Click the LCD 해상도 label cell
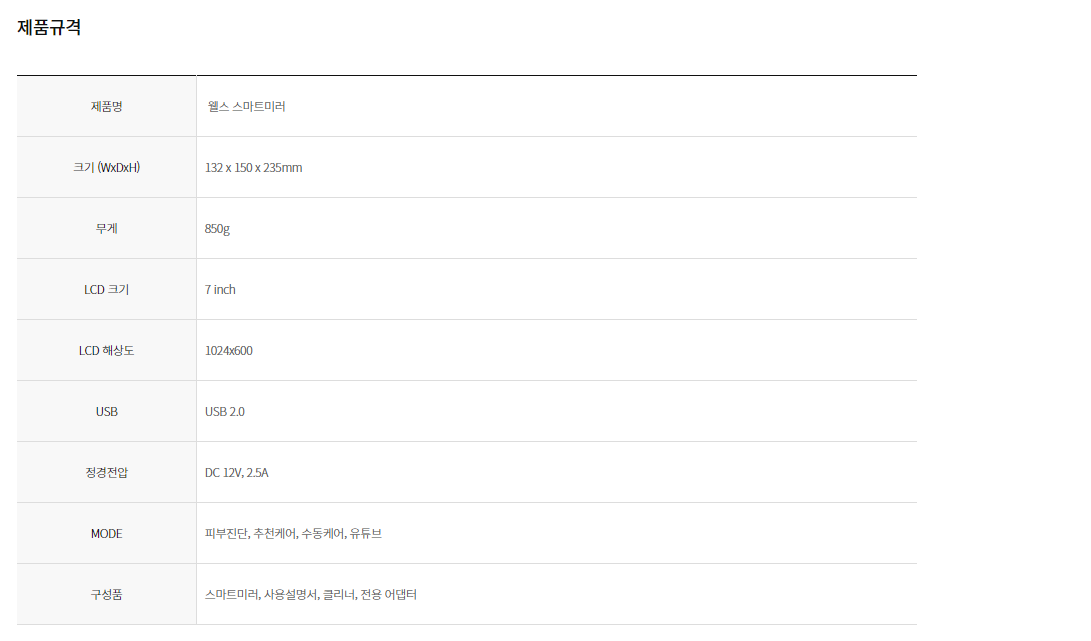The image size is (1091, 641). [106, 350]
